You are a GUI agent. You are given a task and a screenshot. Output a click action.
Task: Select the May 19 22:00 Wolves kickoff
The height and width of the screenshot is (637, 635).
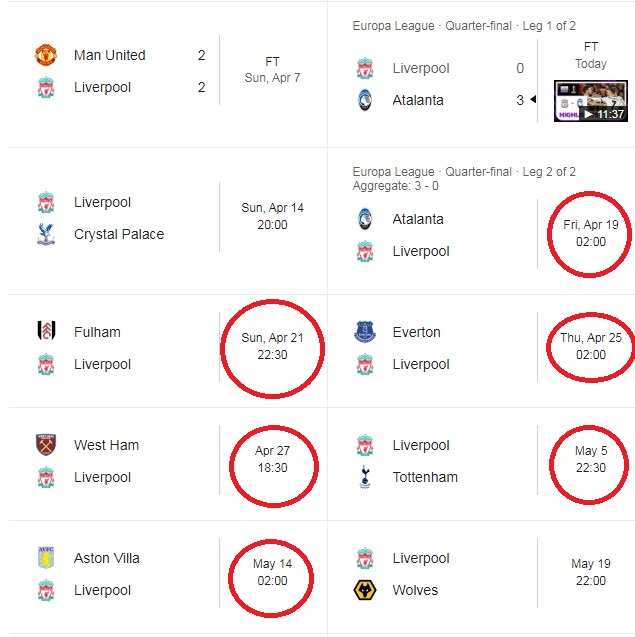click(x=591, y=572)
